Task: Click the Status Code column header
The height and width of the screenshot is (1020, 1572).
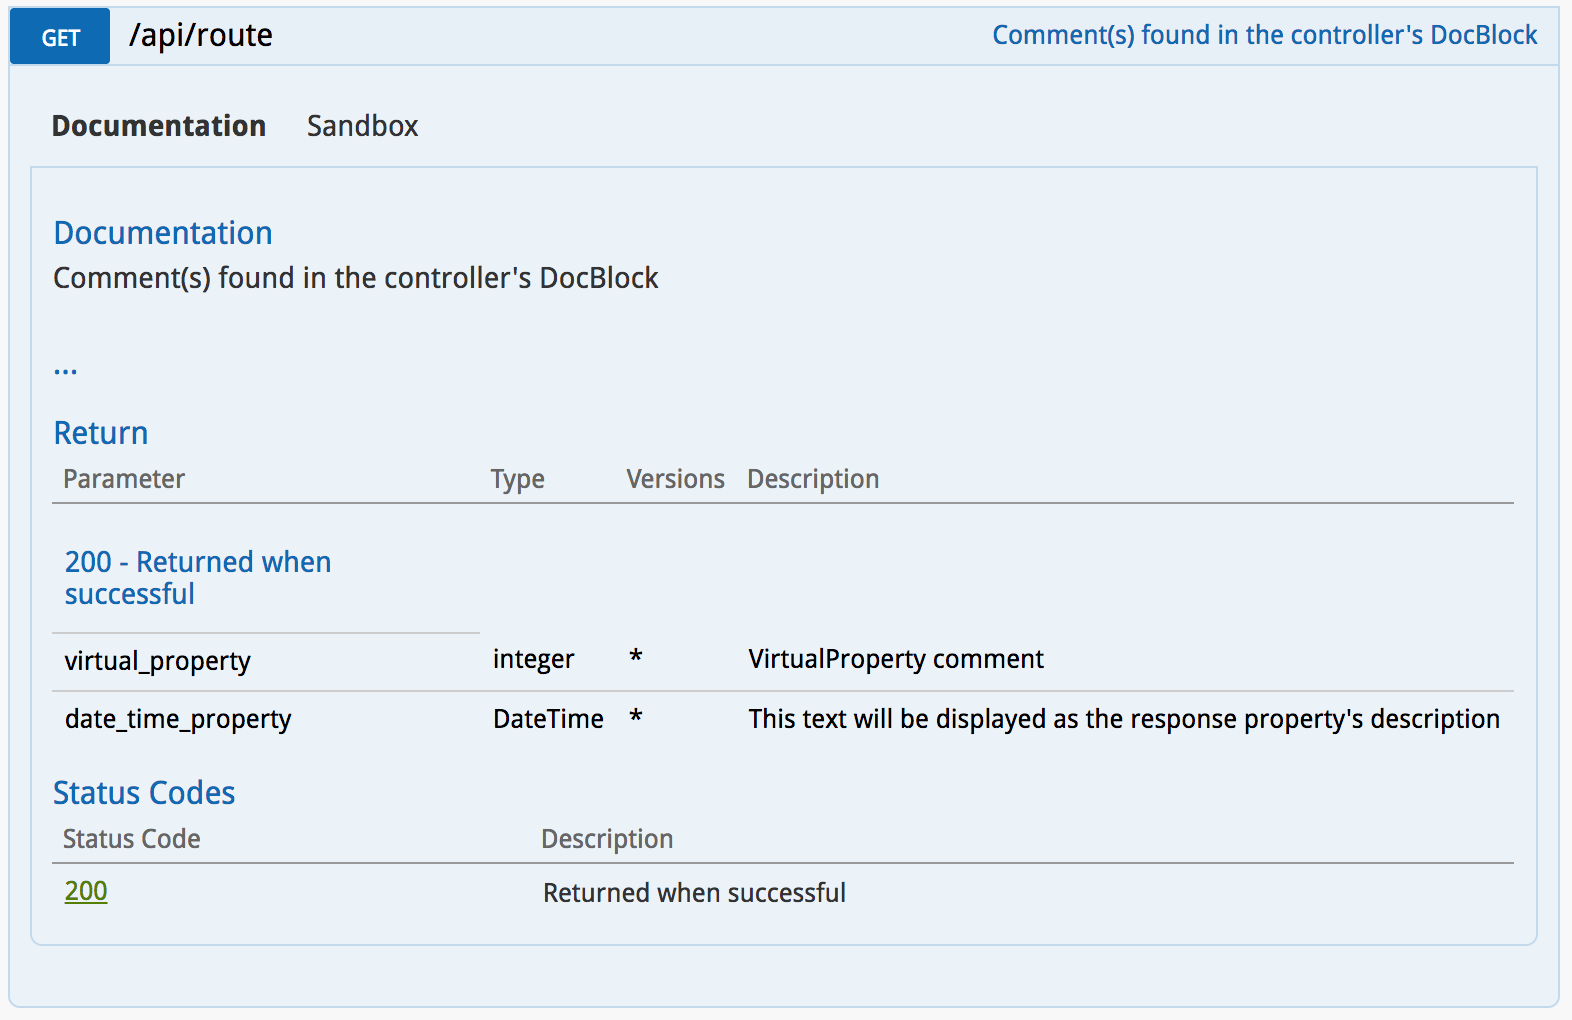Action: tap(132, 839)
